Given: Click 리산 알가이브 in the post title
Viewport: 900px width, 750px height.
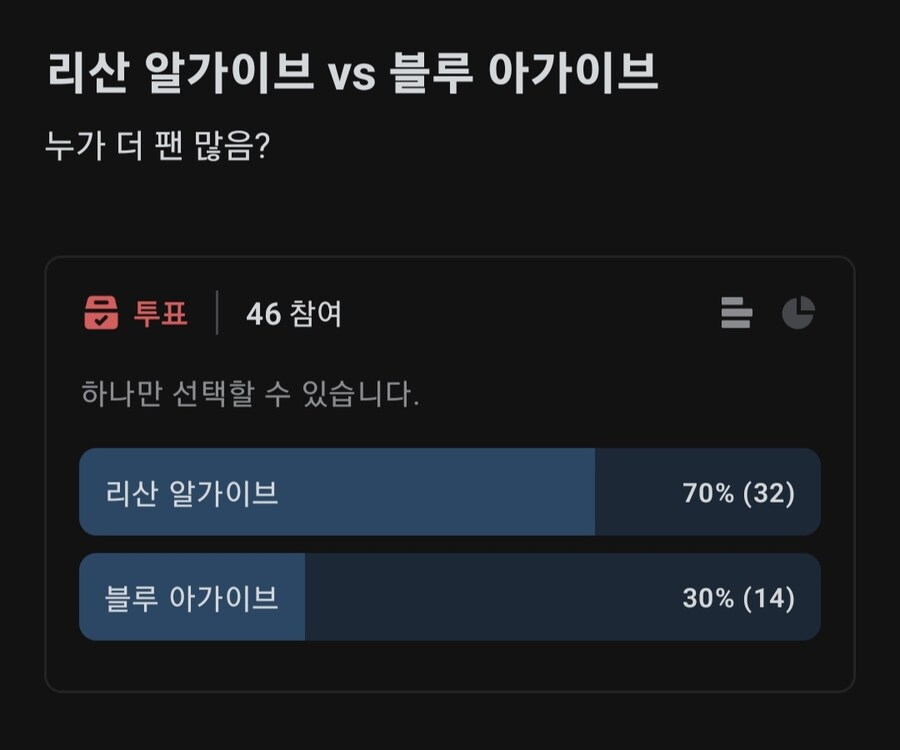Looking at the screenshot, I should (x=180, y=76).
